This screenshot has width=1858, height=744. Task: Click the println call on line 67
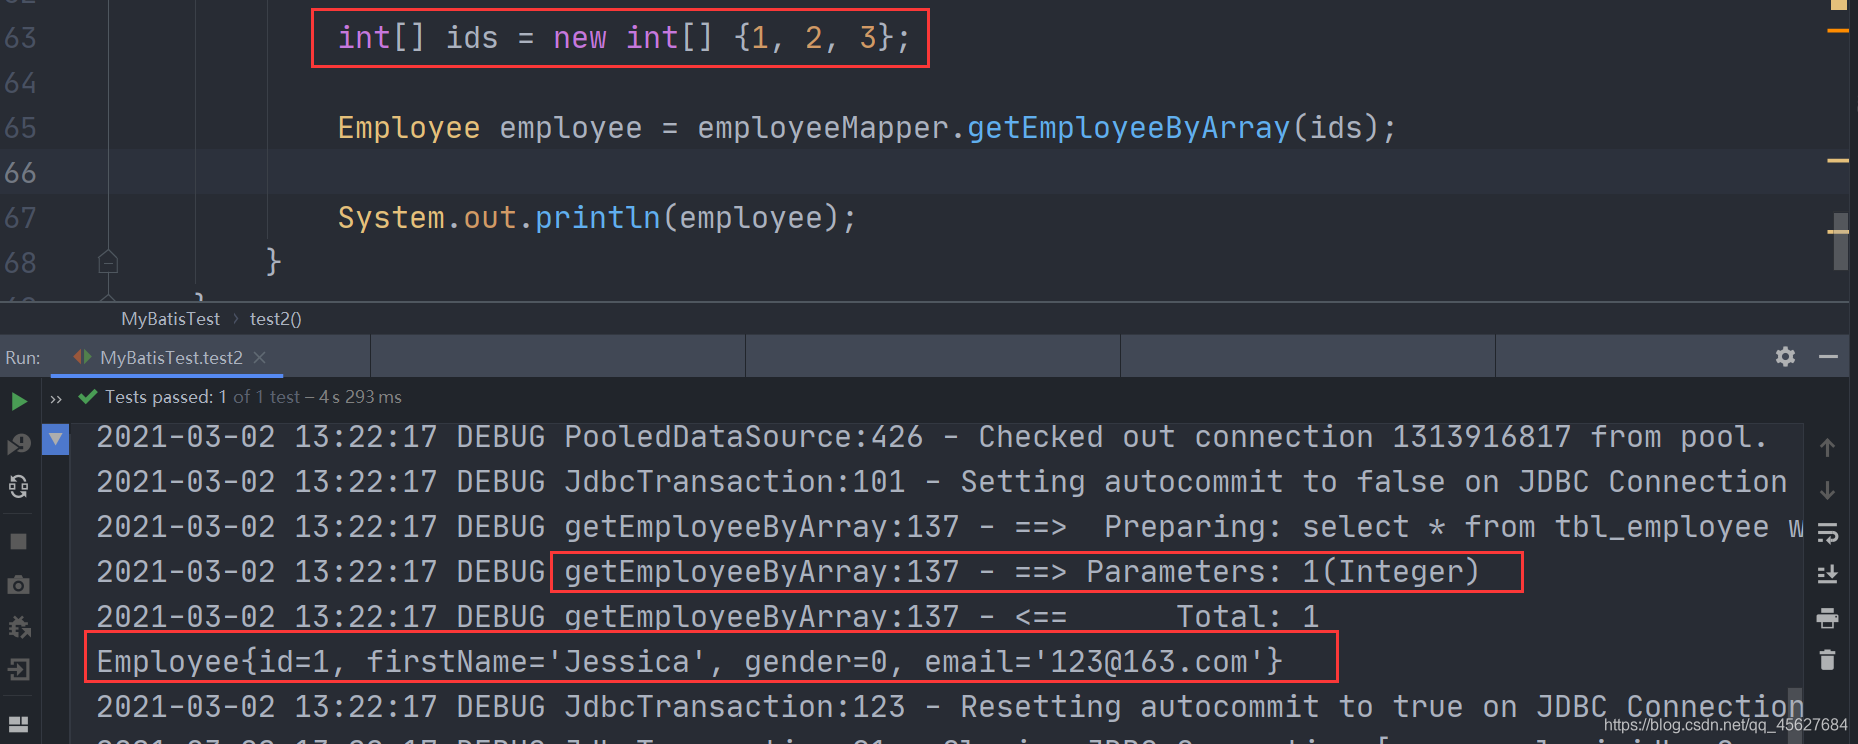click(x=597, y=218)
